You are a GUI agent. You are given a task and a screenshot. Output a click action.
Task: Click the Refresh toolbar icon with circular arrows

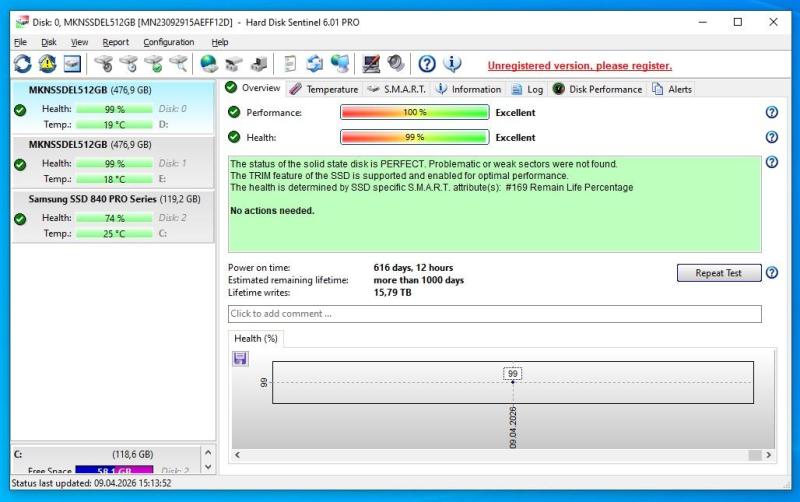[22, 64]
